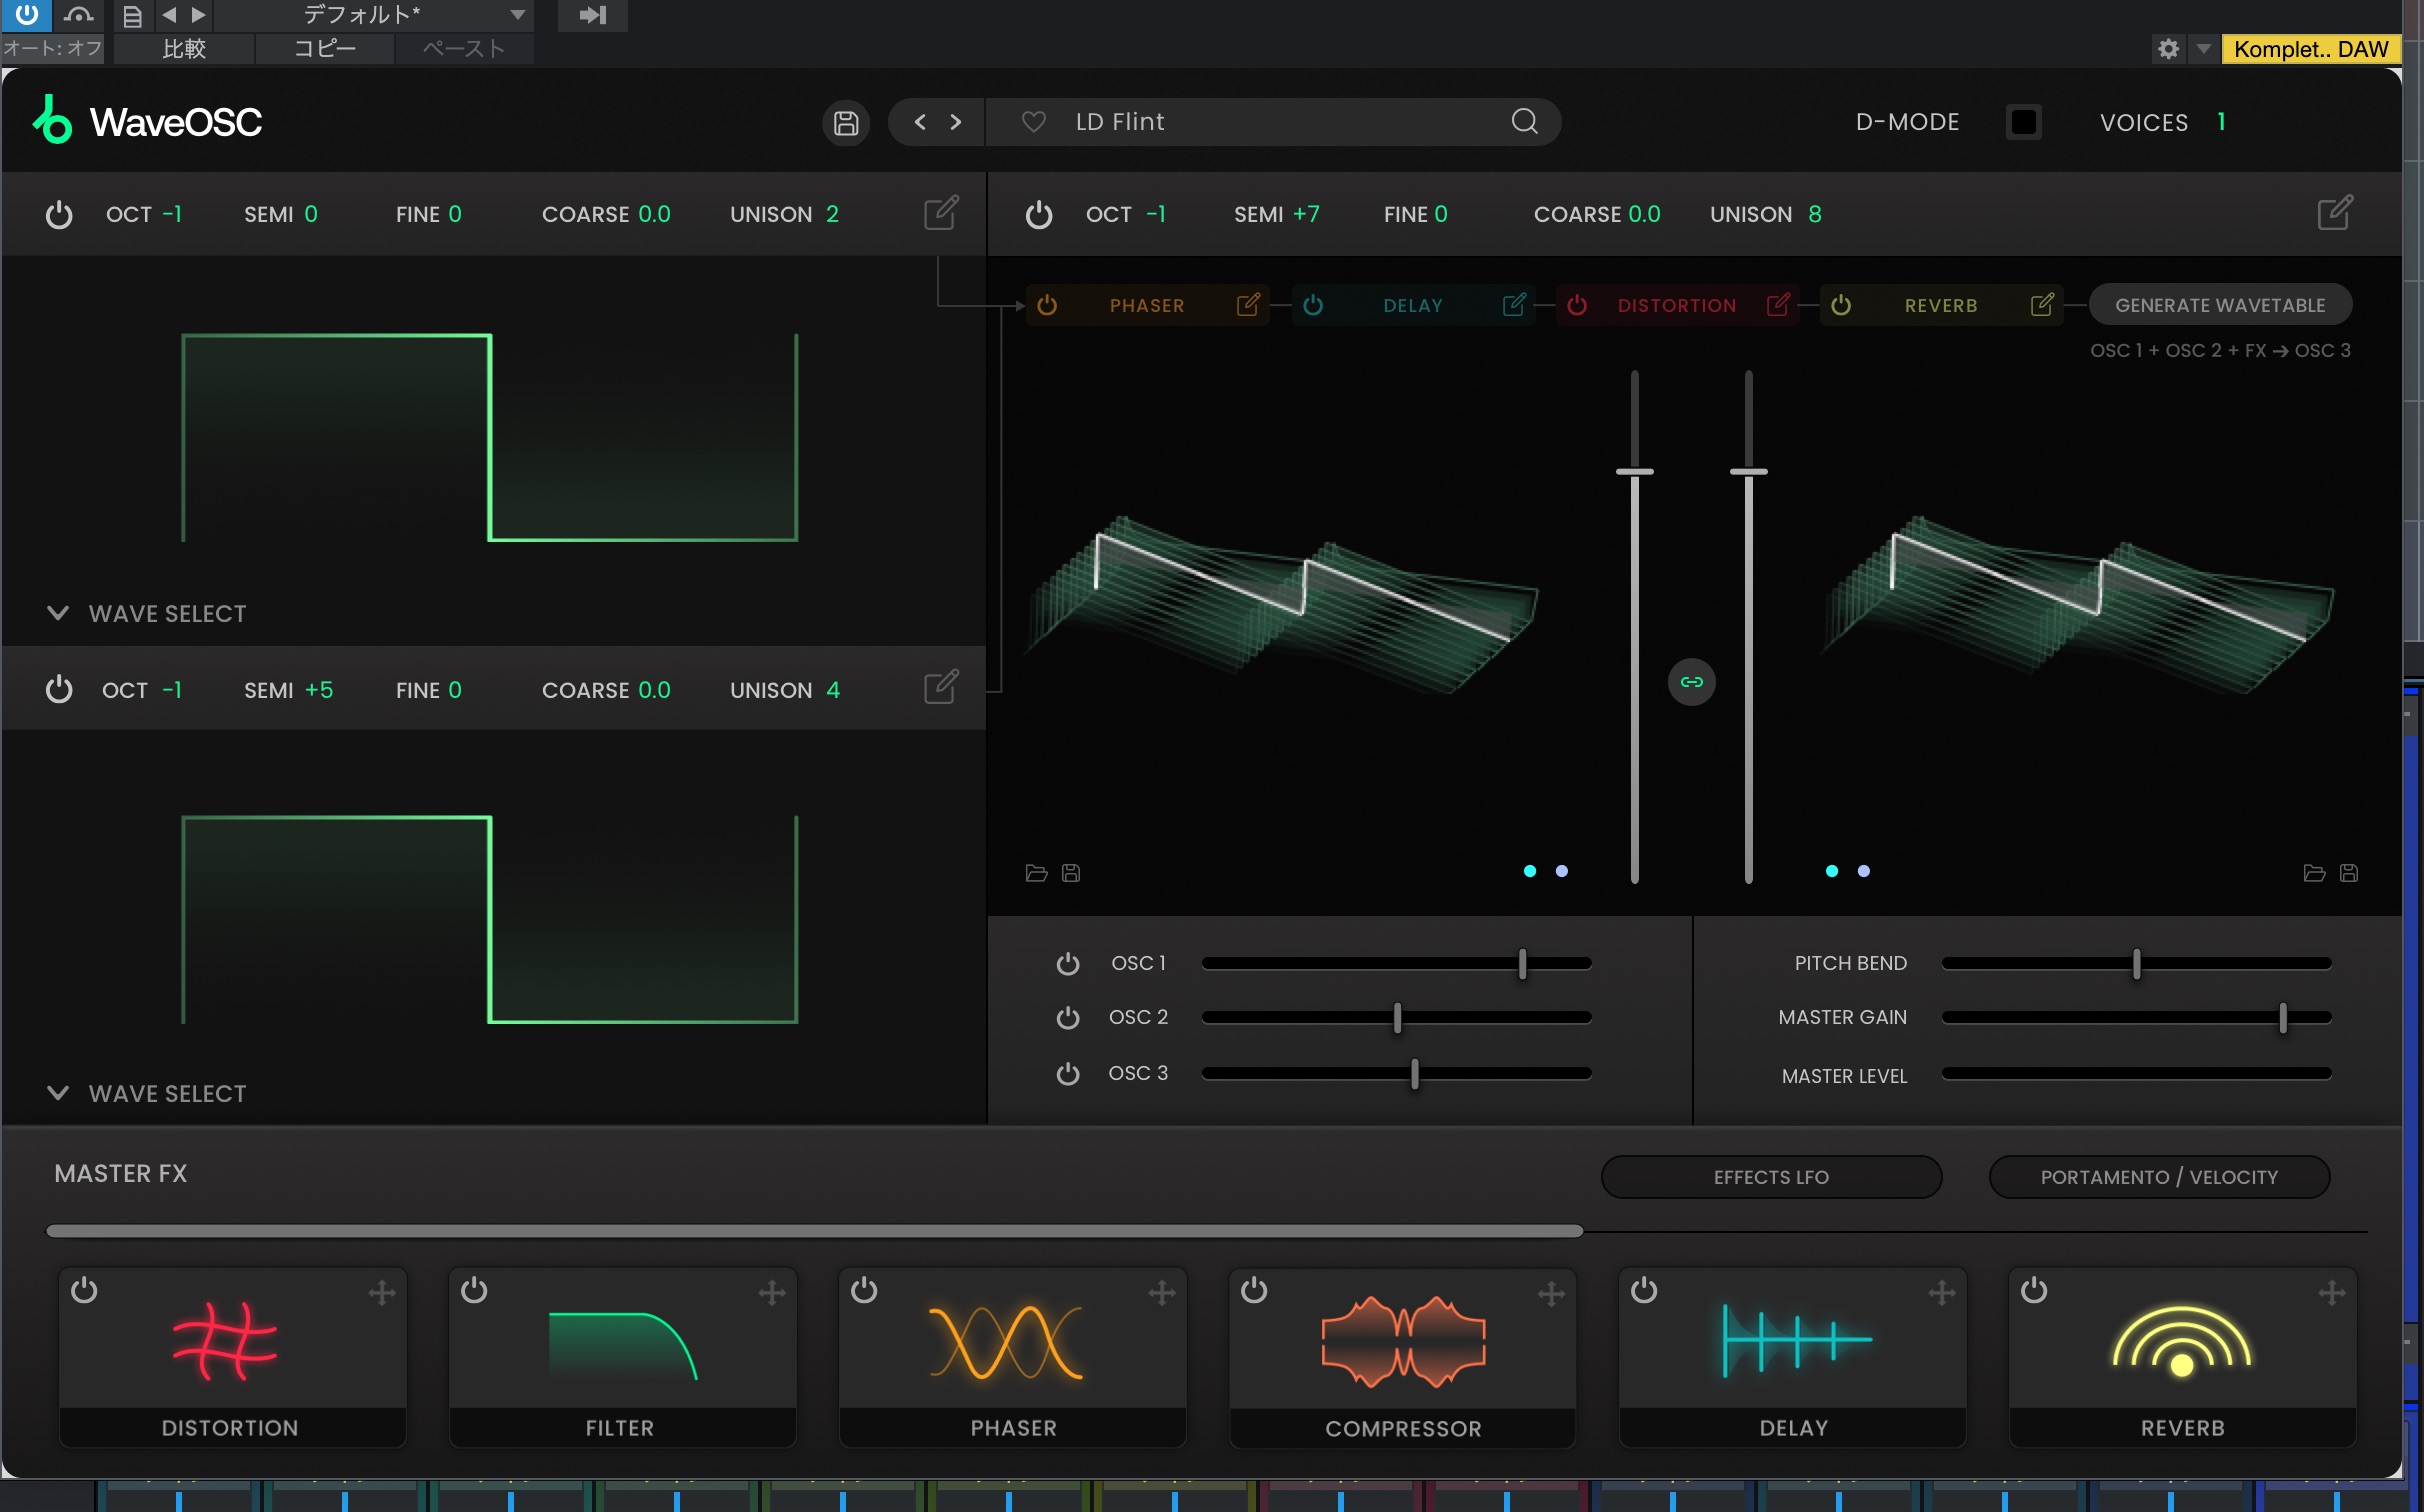Open the PORTAMENTO / VELOCITY tab
The width and height of the screenshot is (2424, 1512).
pos(2158,1177)
